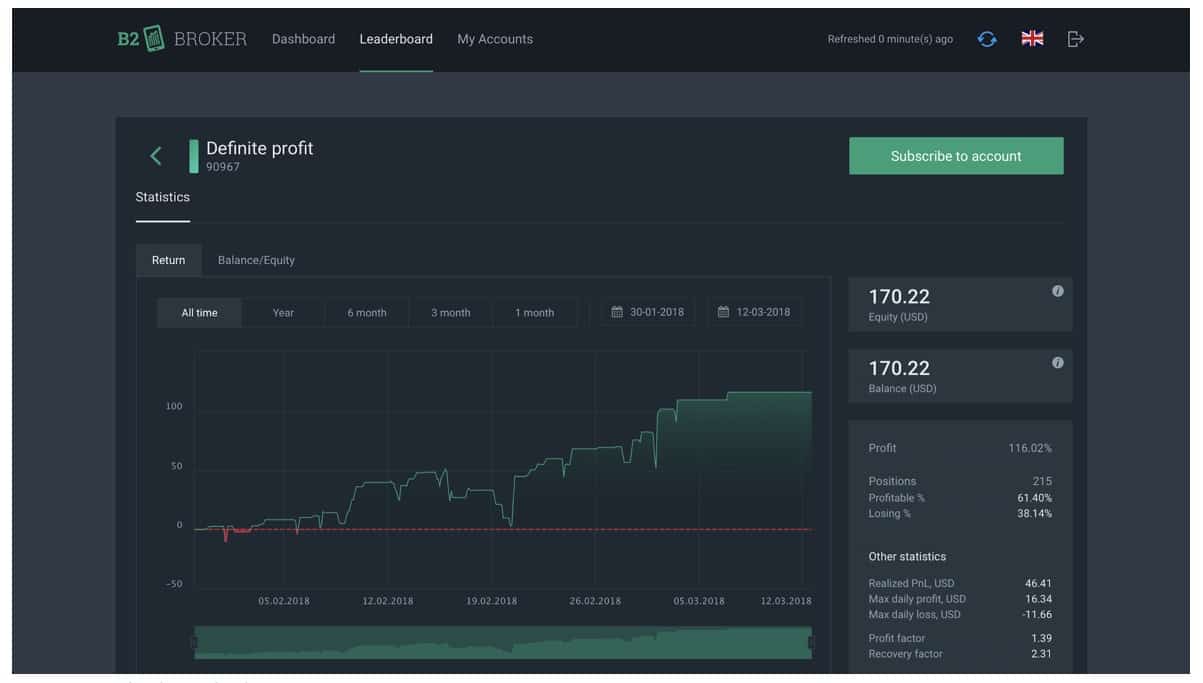Click the Equity info icon

[1058, 291]
